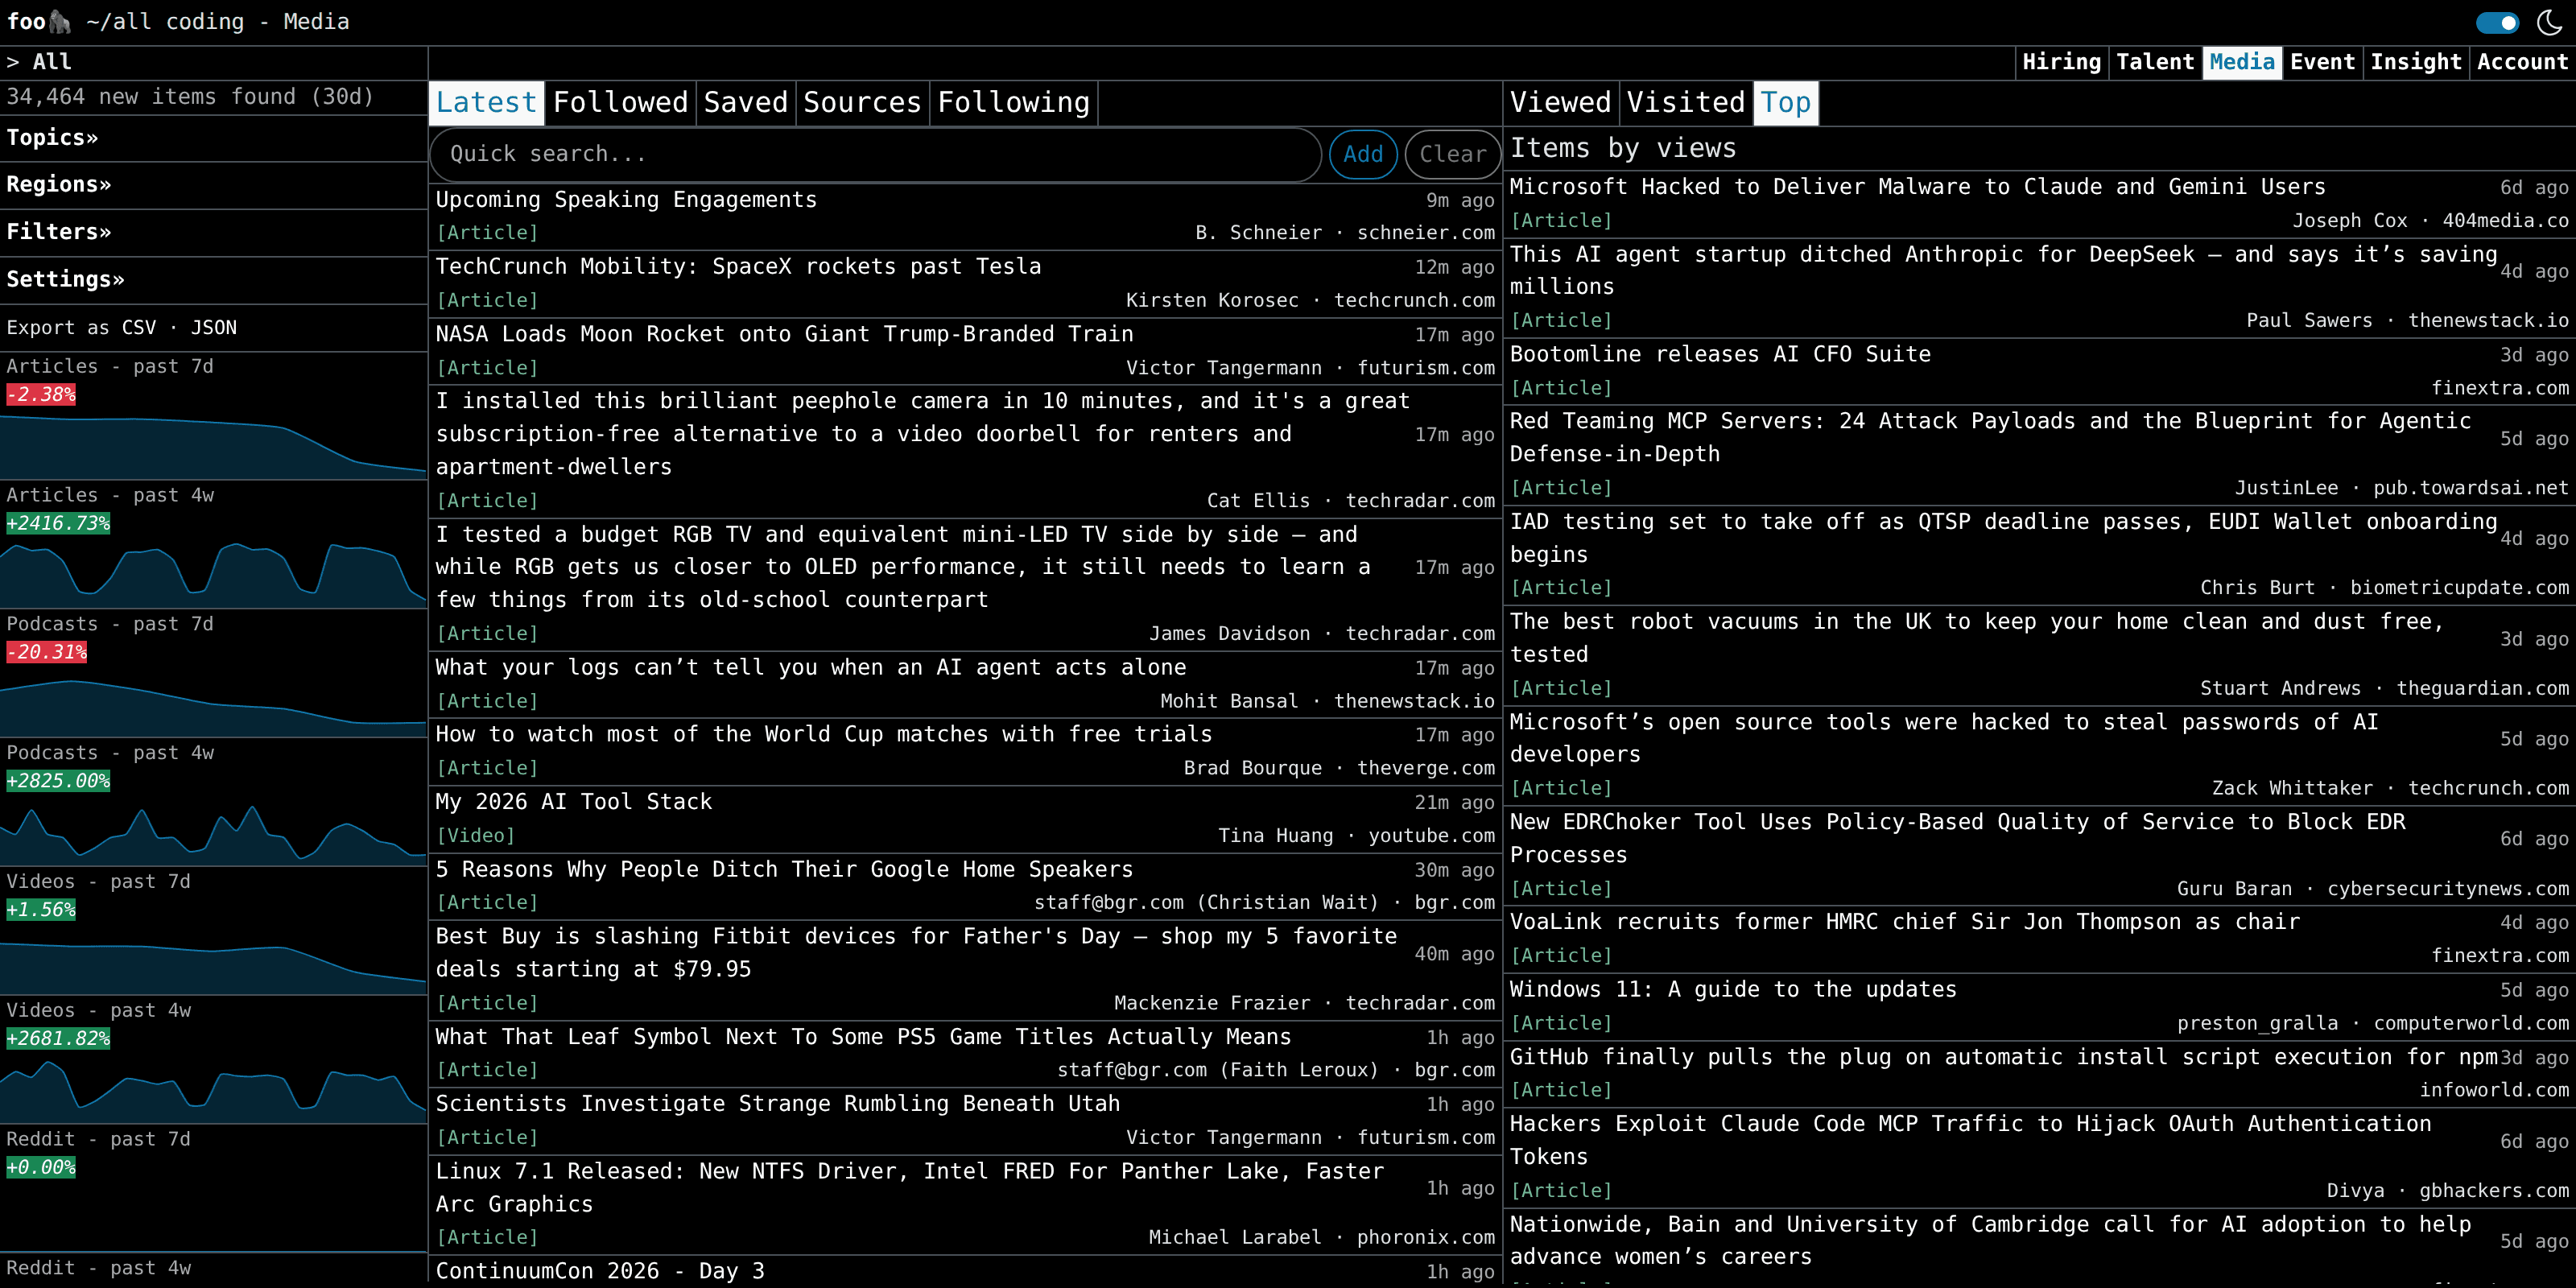Open the IAD testing QTSP article
Screen dimensions: 2576x1288
click(2004, 538)
